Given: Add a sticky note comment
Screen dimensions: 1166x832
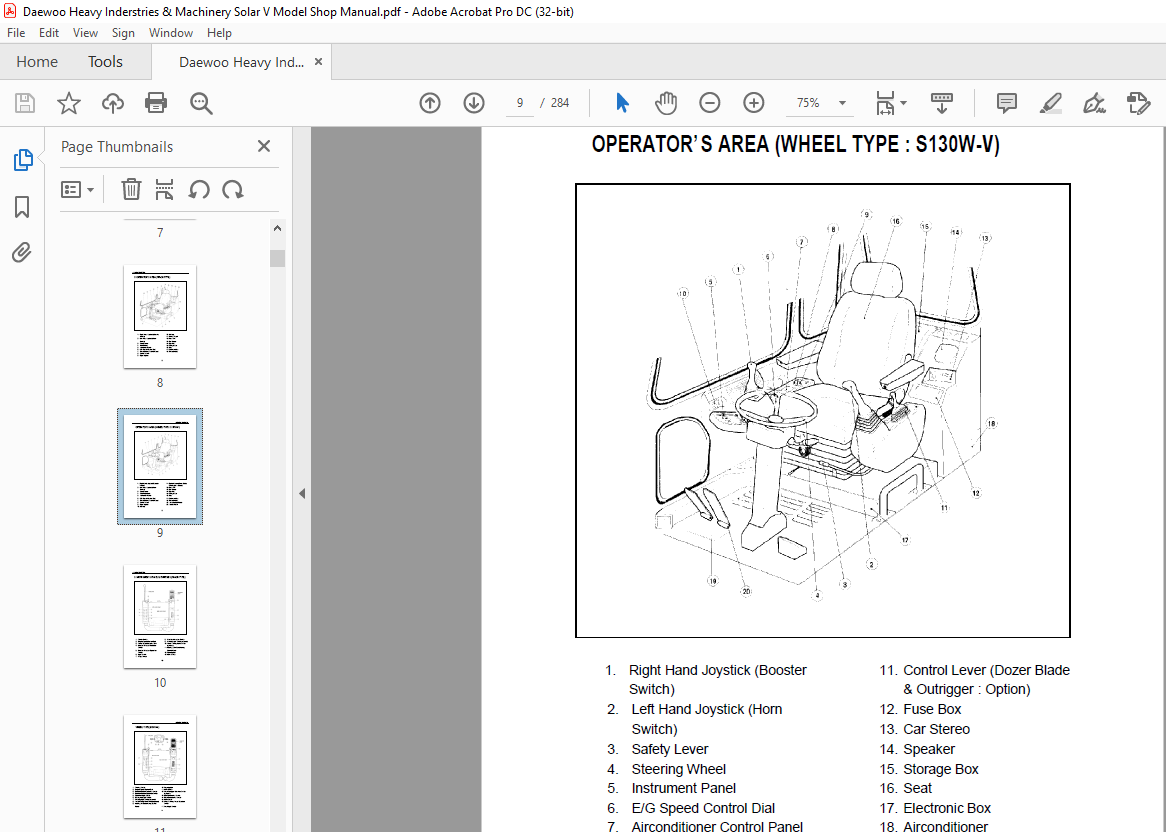Looking at the screenshot, I should [x=1006, y=103].
